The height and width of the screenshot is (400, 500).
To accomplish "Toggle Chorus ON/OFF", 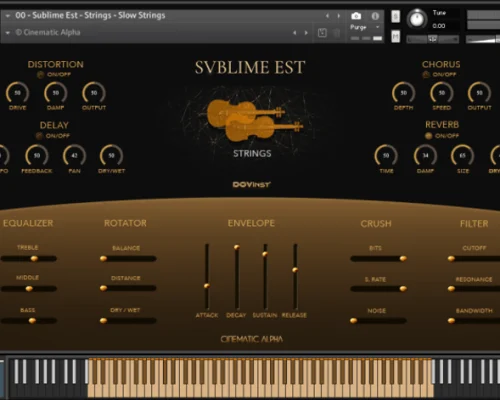I will point(426,75).
